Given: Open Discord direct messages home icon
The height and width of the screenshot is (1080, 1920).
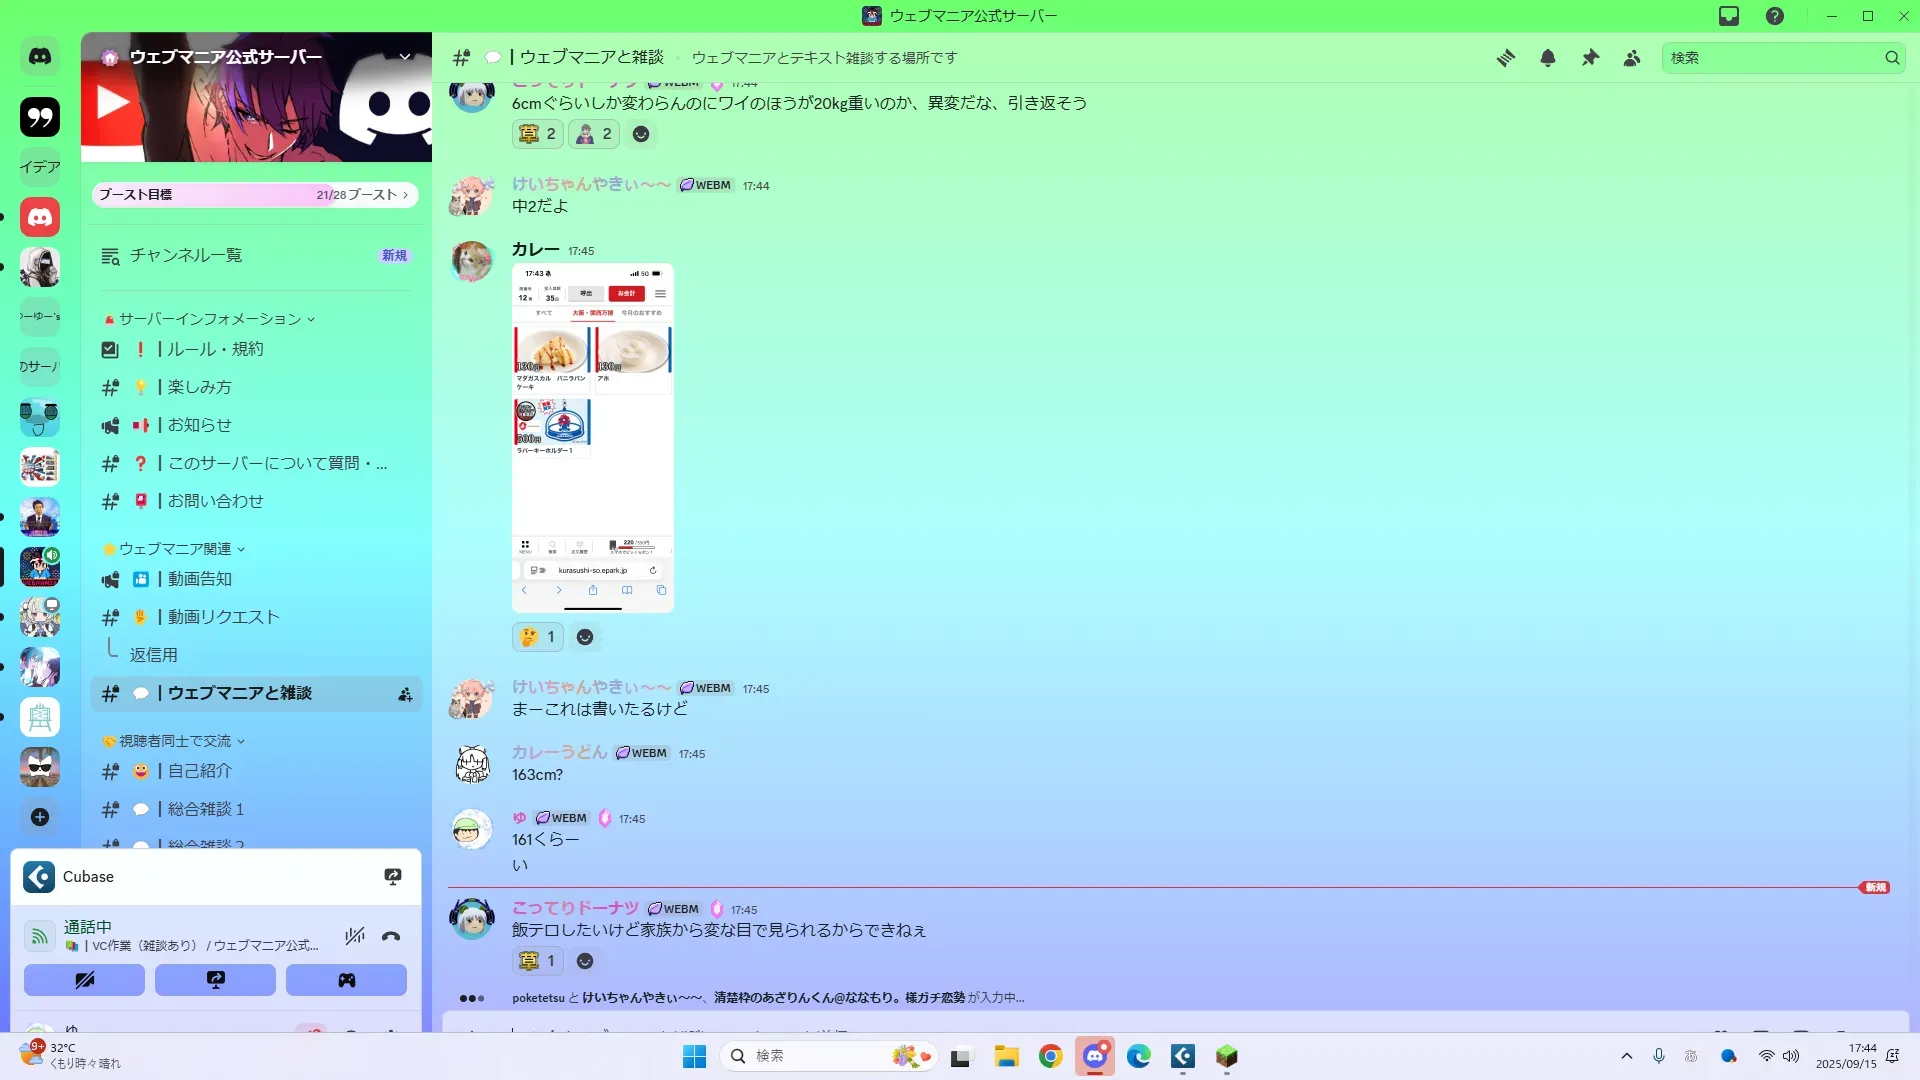Looking at the screenshot, I should 40,57.
